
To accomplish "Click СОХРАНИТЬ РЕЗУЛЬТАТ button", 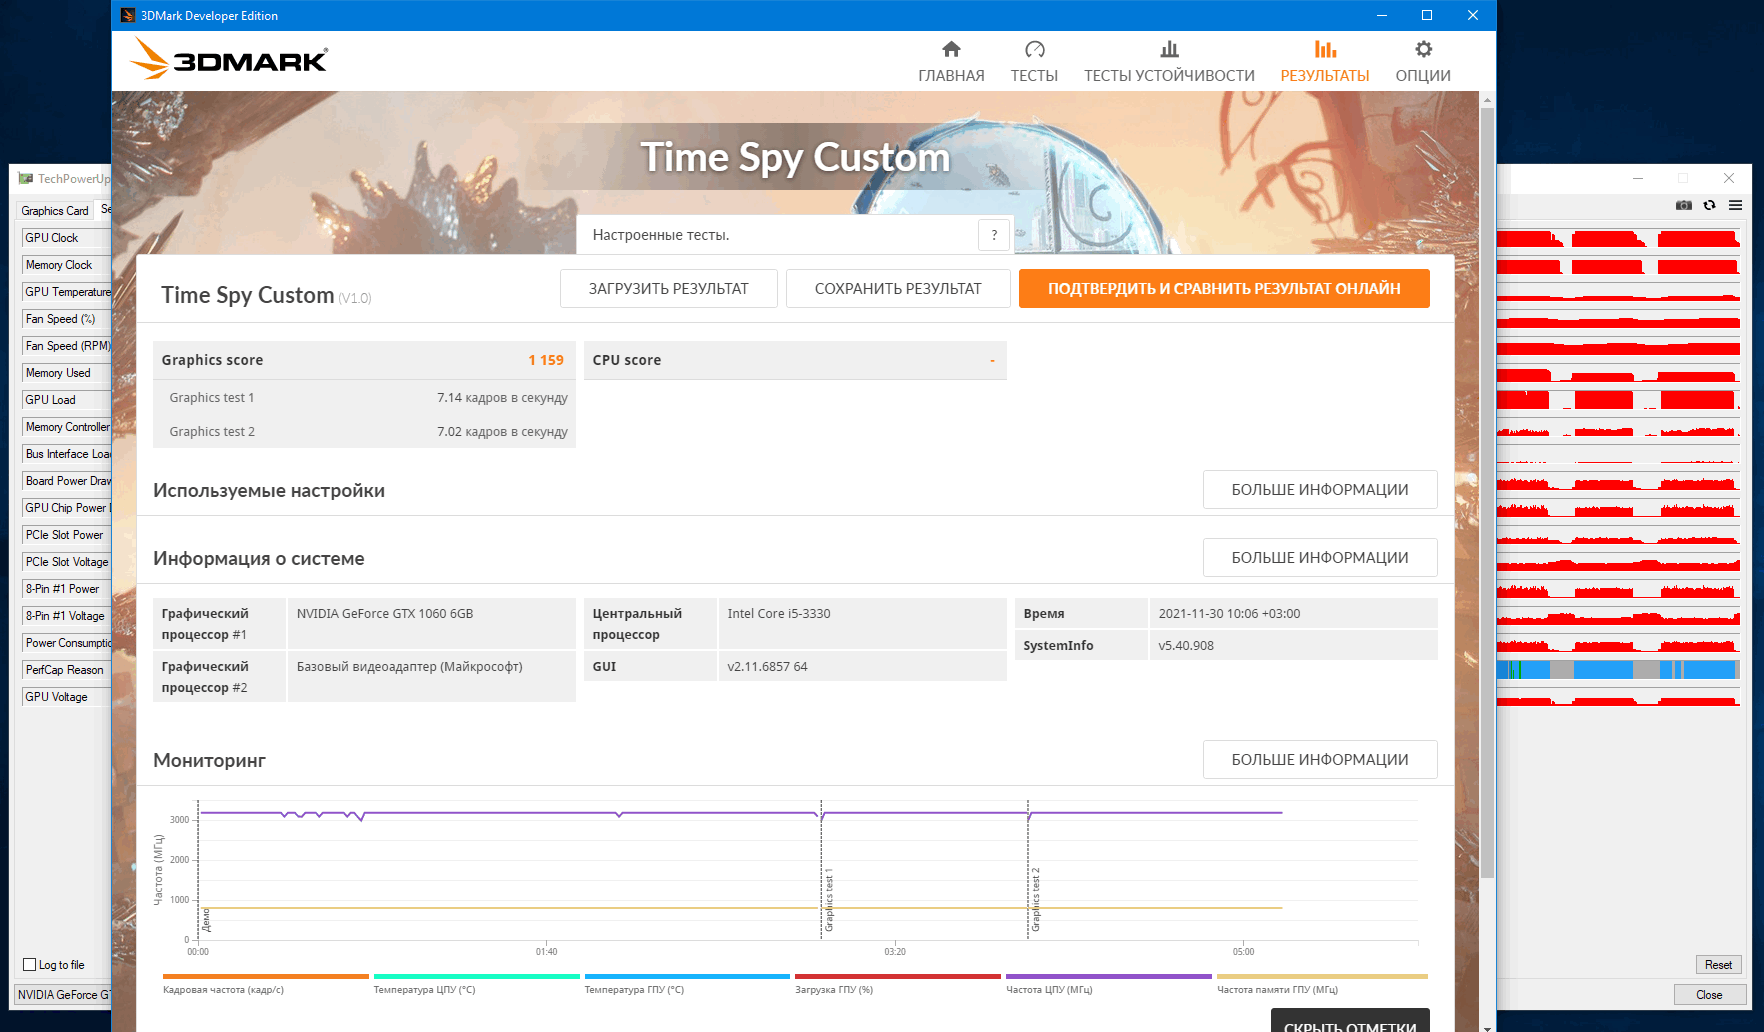I will coord(898,289).
